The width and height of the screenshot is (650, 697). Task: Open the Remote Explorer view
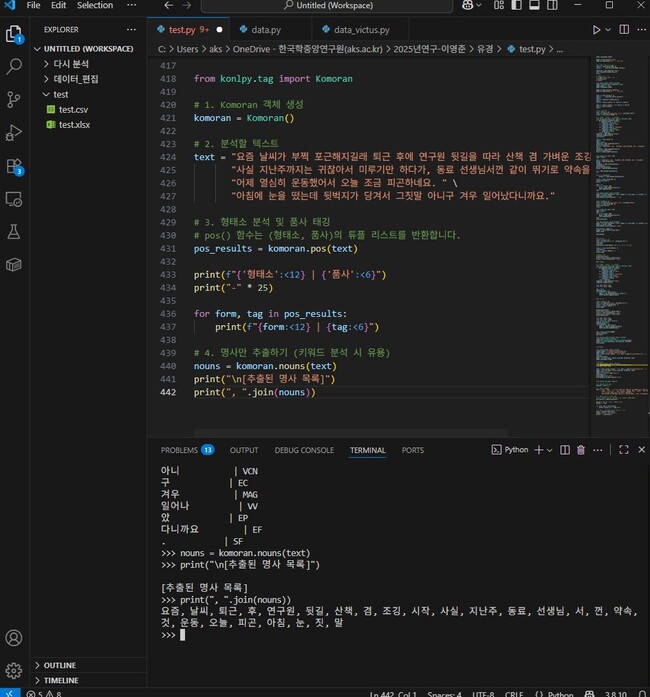[x=14, y=199]
